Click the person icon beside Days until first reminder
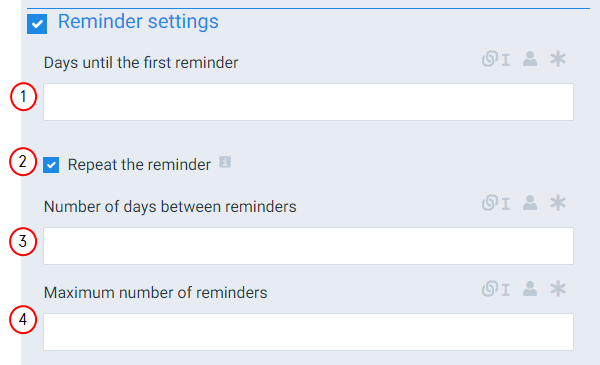This screenshot has height=365, width=600. pos(530,59)
